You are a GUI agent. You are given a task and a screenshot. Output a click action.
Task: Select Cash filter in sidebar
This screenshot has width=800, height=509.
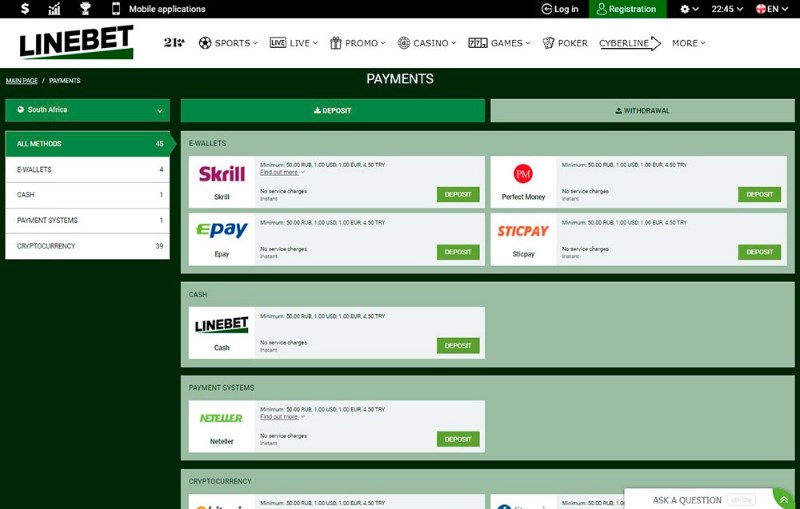[87, 195]
